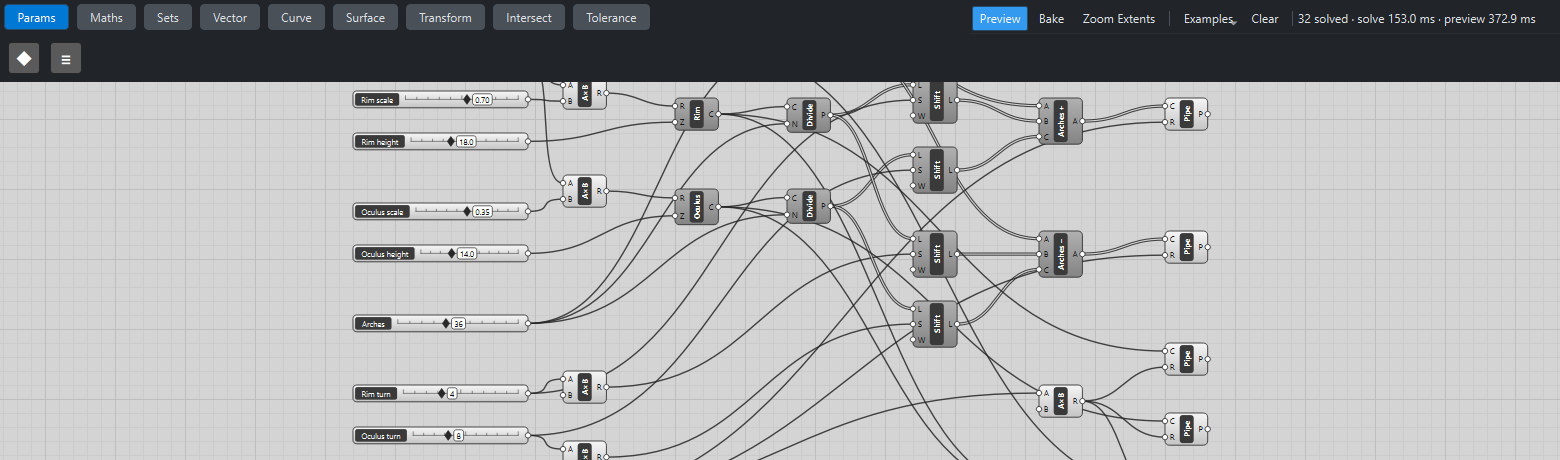The width and height of the screenshot is (1560, 460).
Task: Switch to the Params tab
Action: 37,18
